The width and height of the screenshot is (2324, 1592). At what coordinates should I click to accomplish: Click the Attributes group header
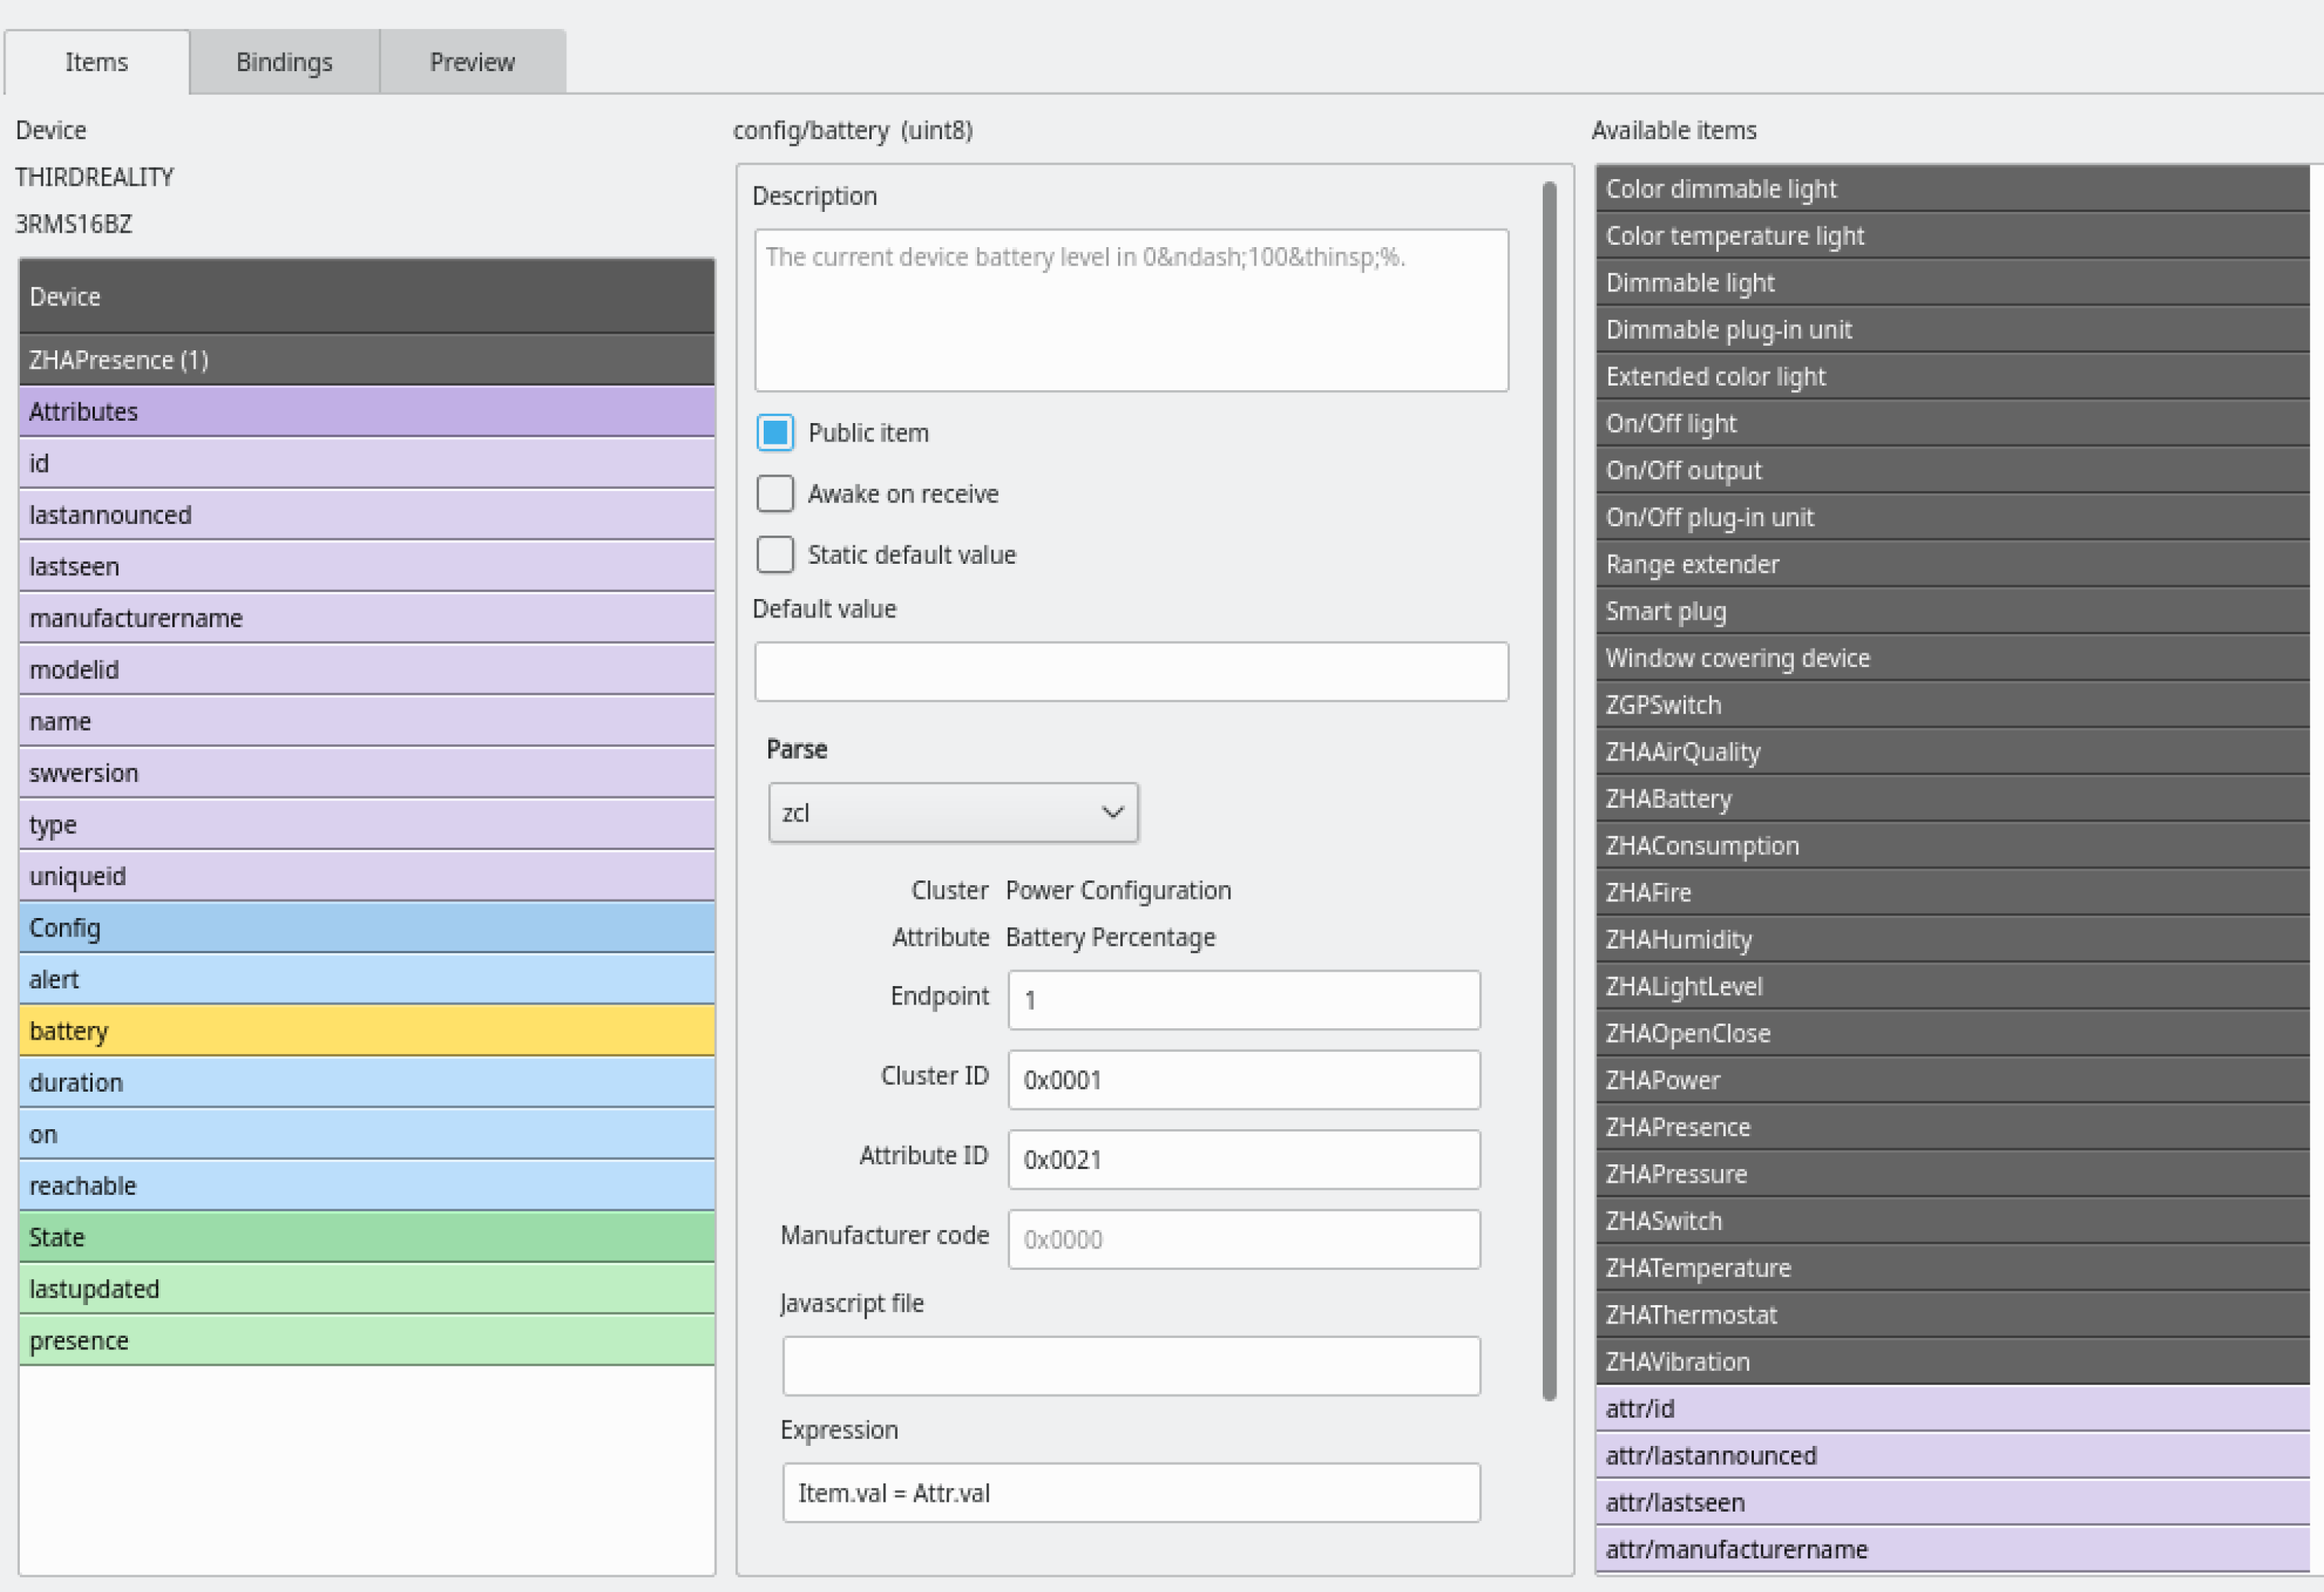[x=366, y=412]
